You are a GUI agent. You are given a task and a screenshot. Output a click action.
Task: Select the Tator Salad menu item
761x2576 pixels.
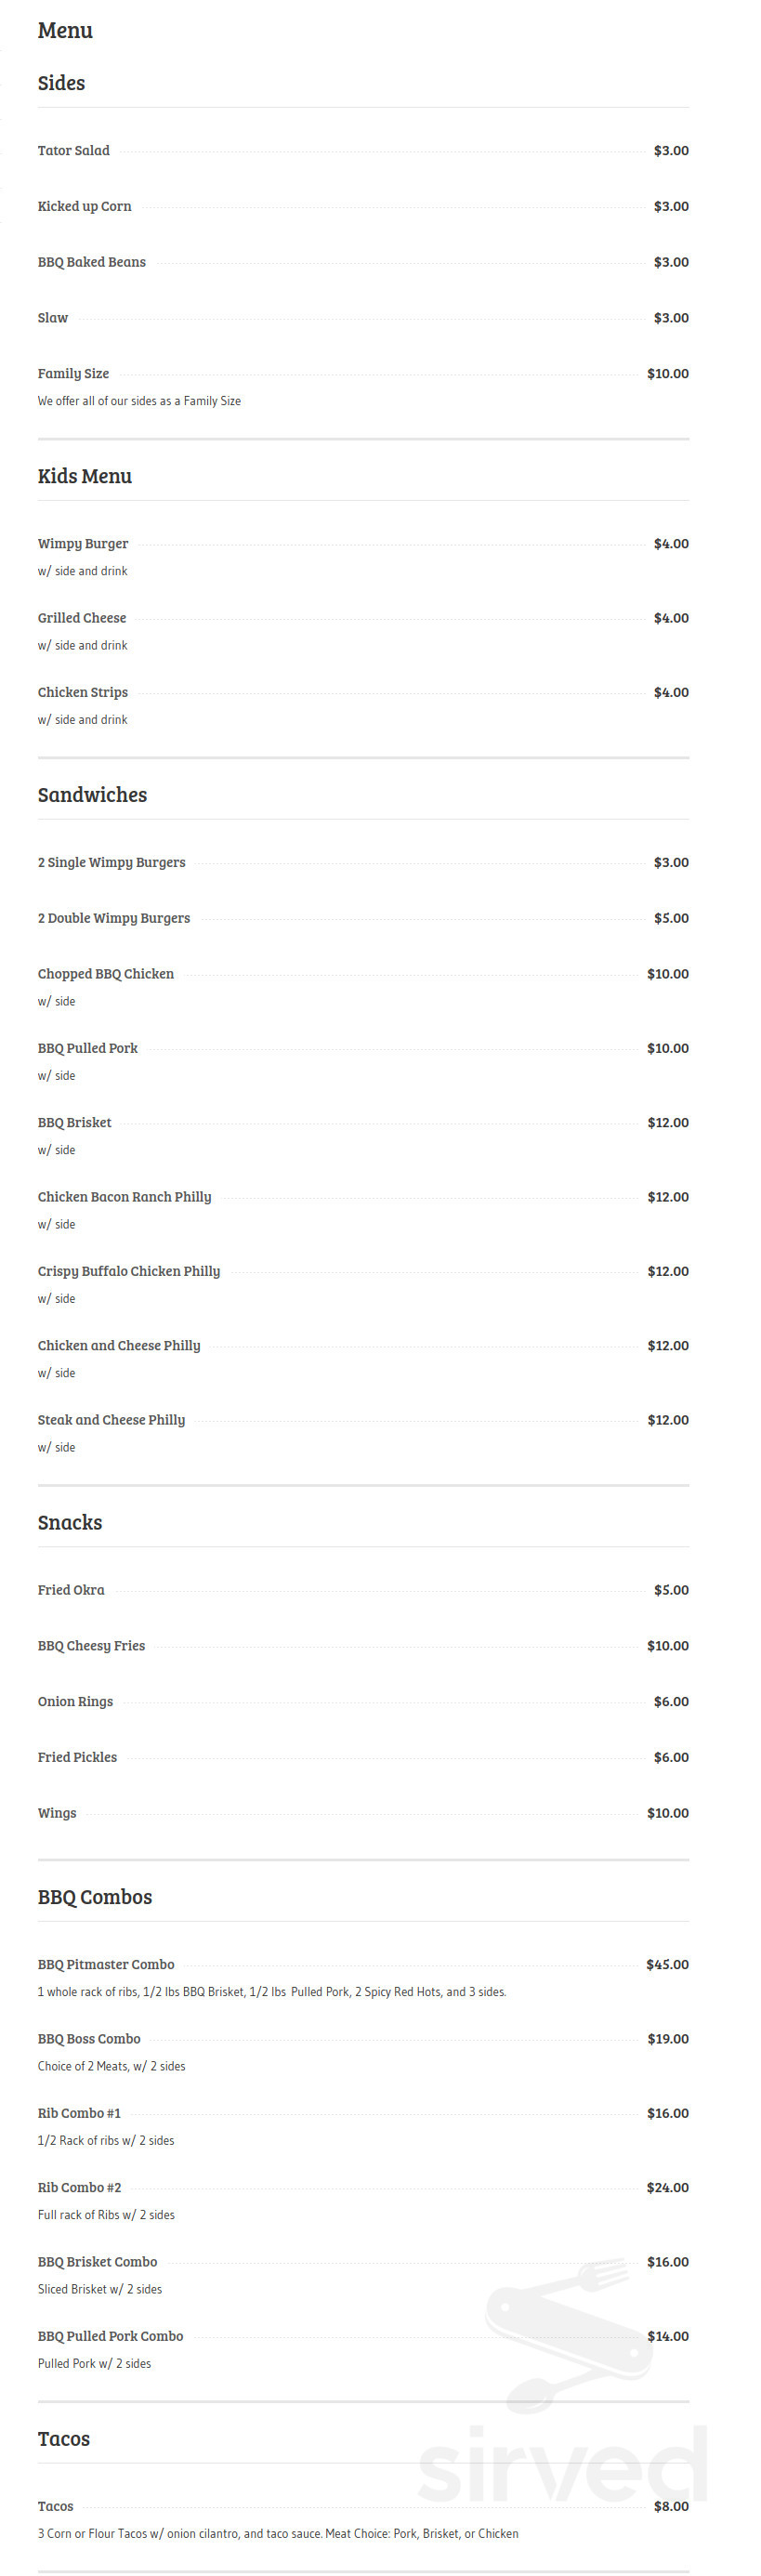tap(74, 151)
